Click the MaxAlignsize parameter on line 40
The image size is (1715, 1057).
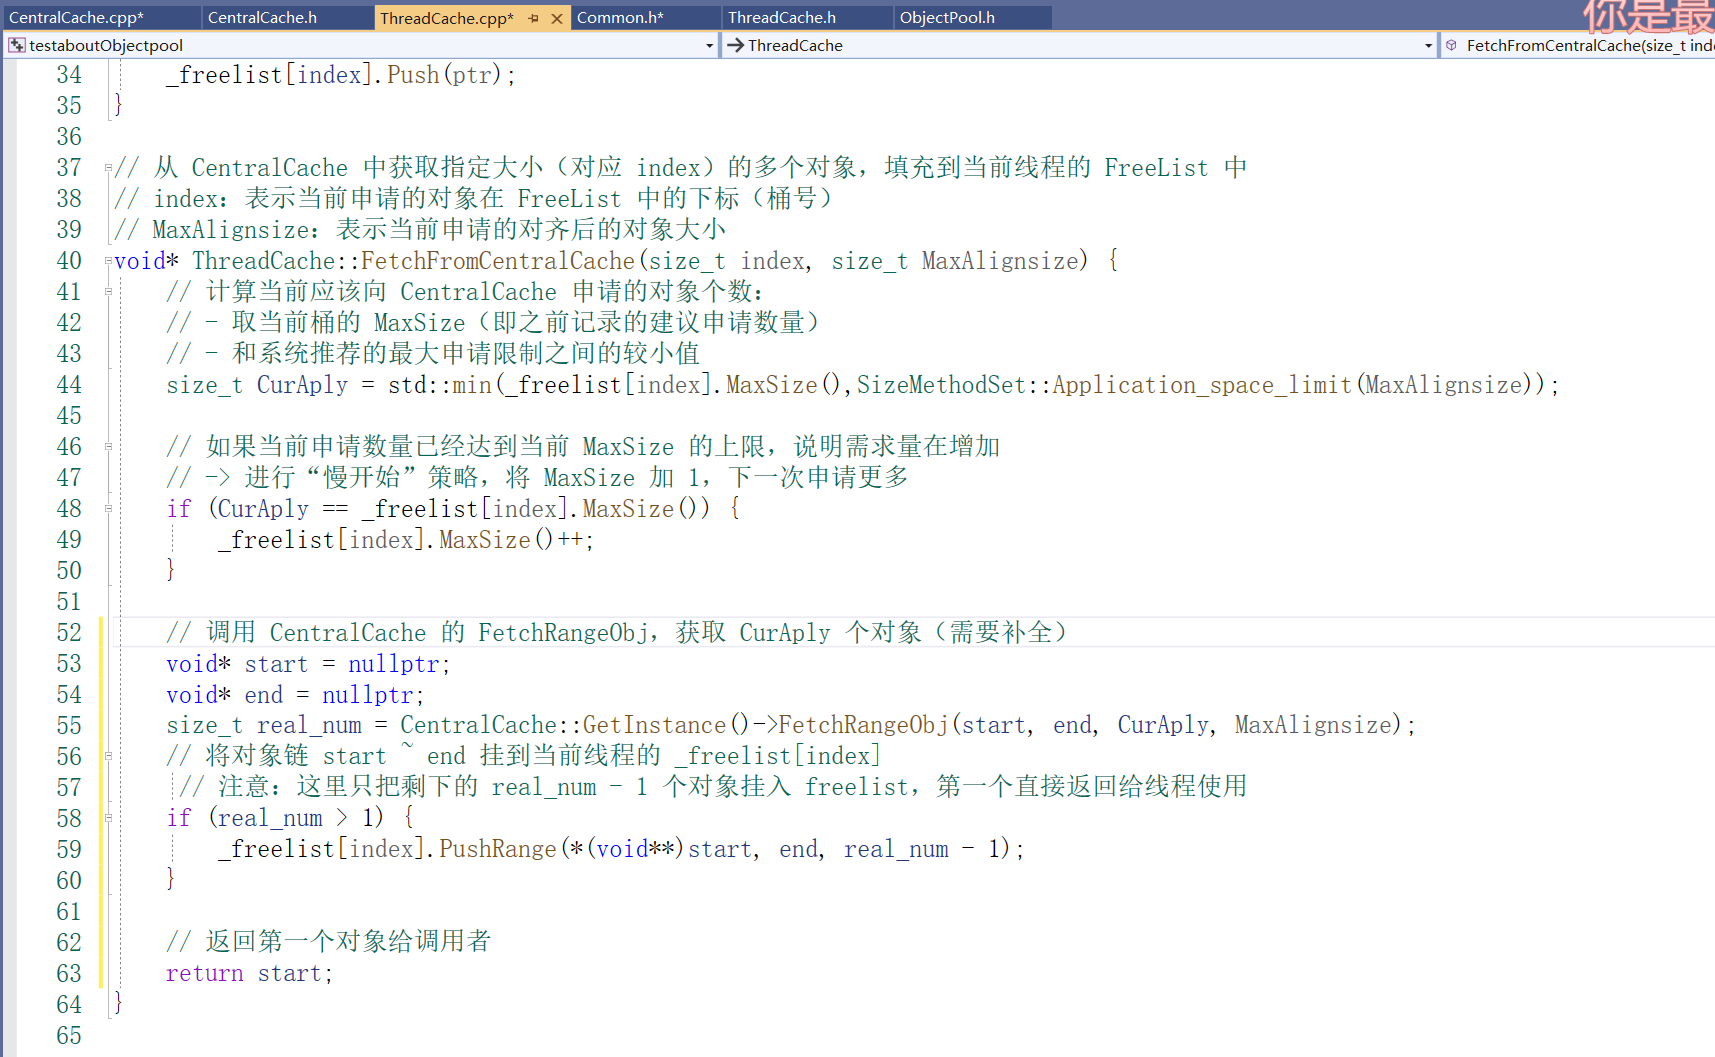pos(1000,261)
